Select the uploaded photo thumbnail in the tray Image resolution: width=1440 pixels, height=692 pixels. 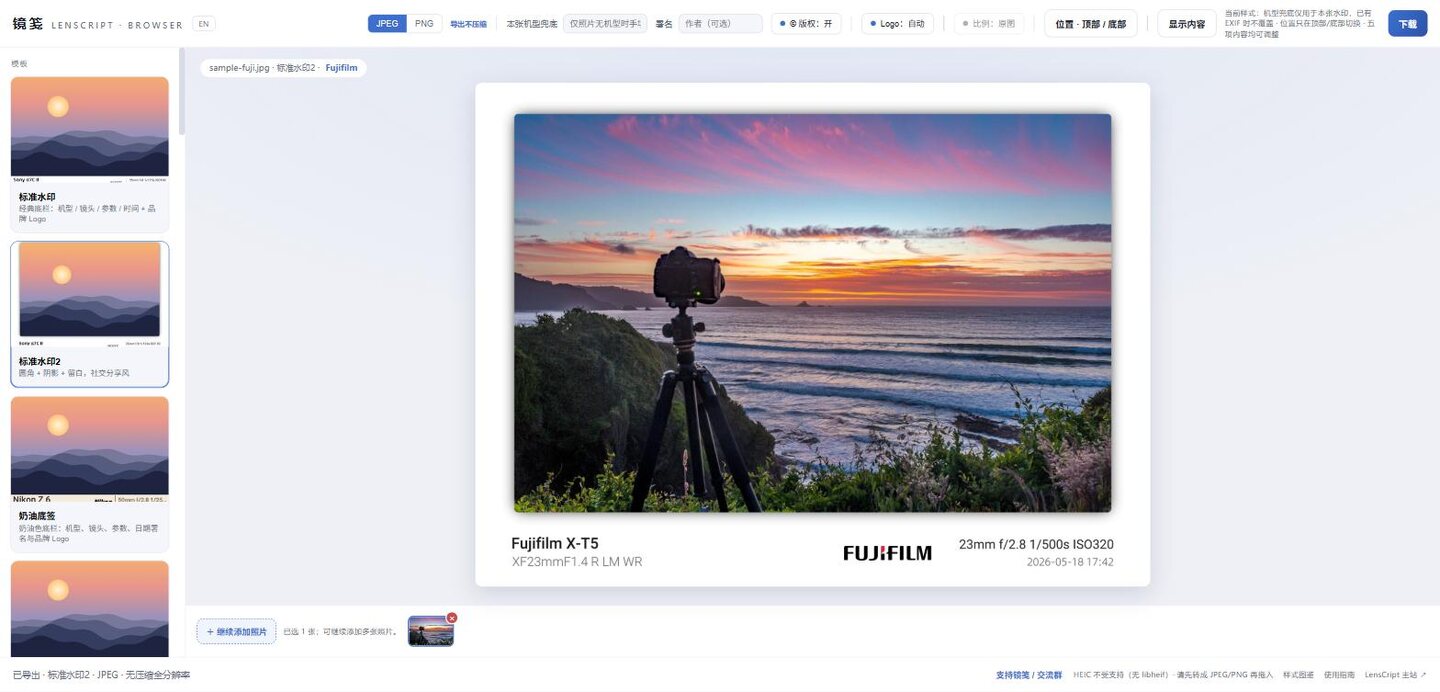pyautogui.click(x=430, y=631)
